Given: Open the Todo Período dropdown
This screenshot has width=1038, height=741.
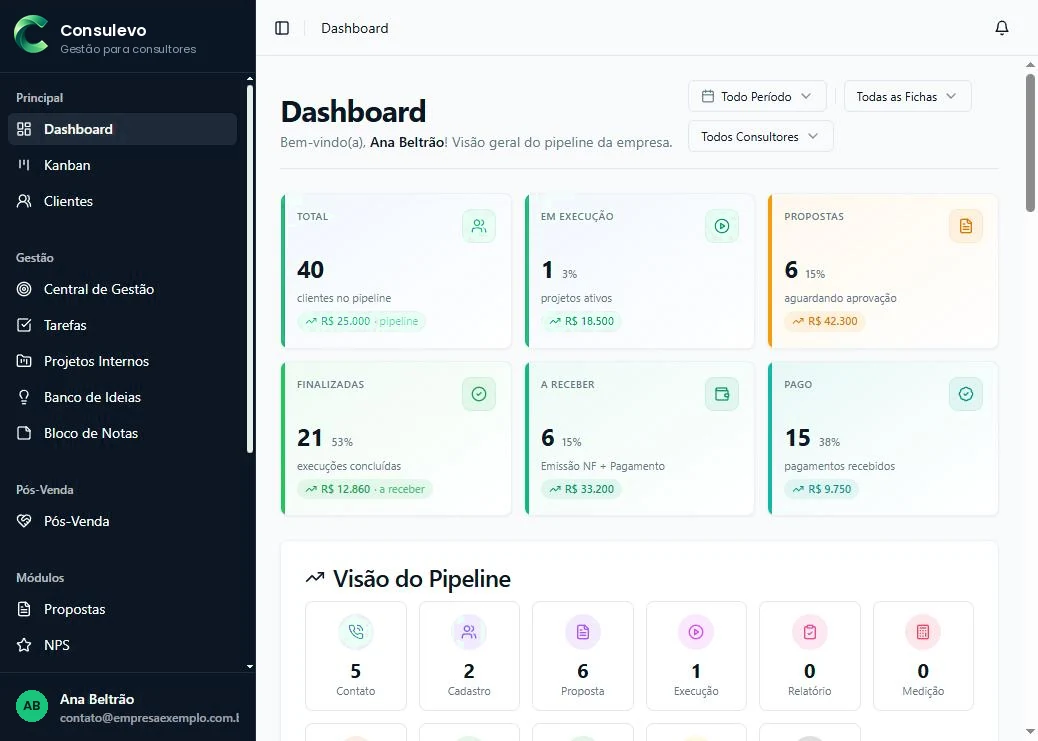Looking at the screenshot, I should click(x=757, y=96).
